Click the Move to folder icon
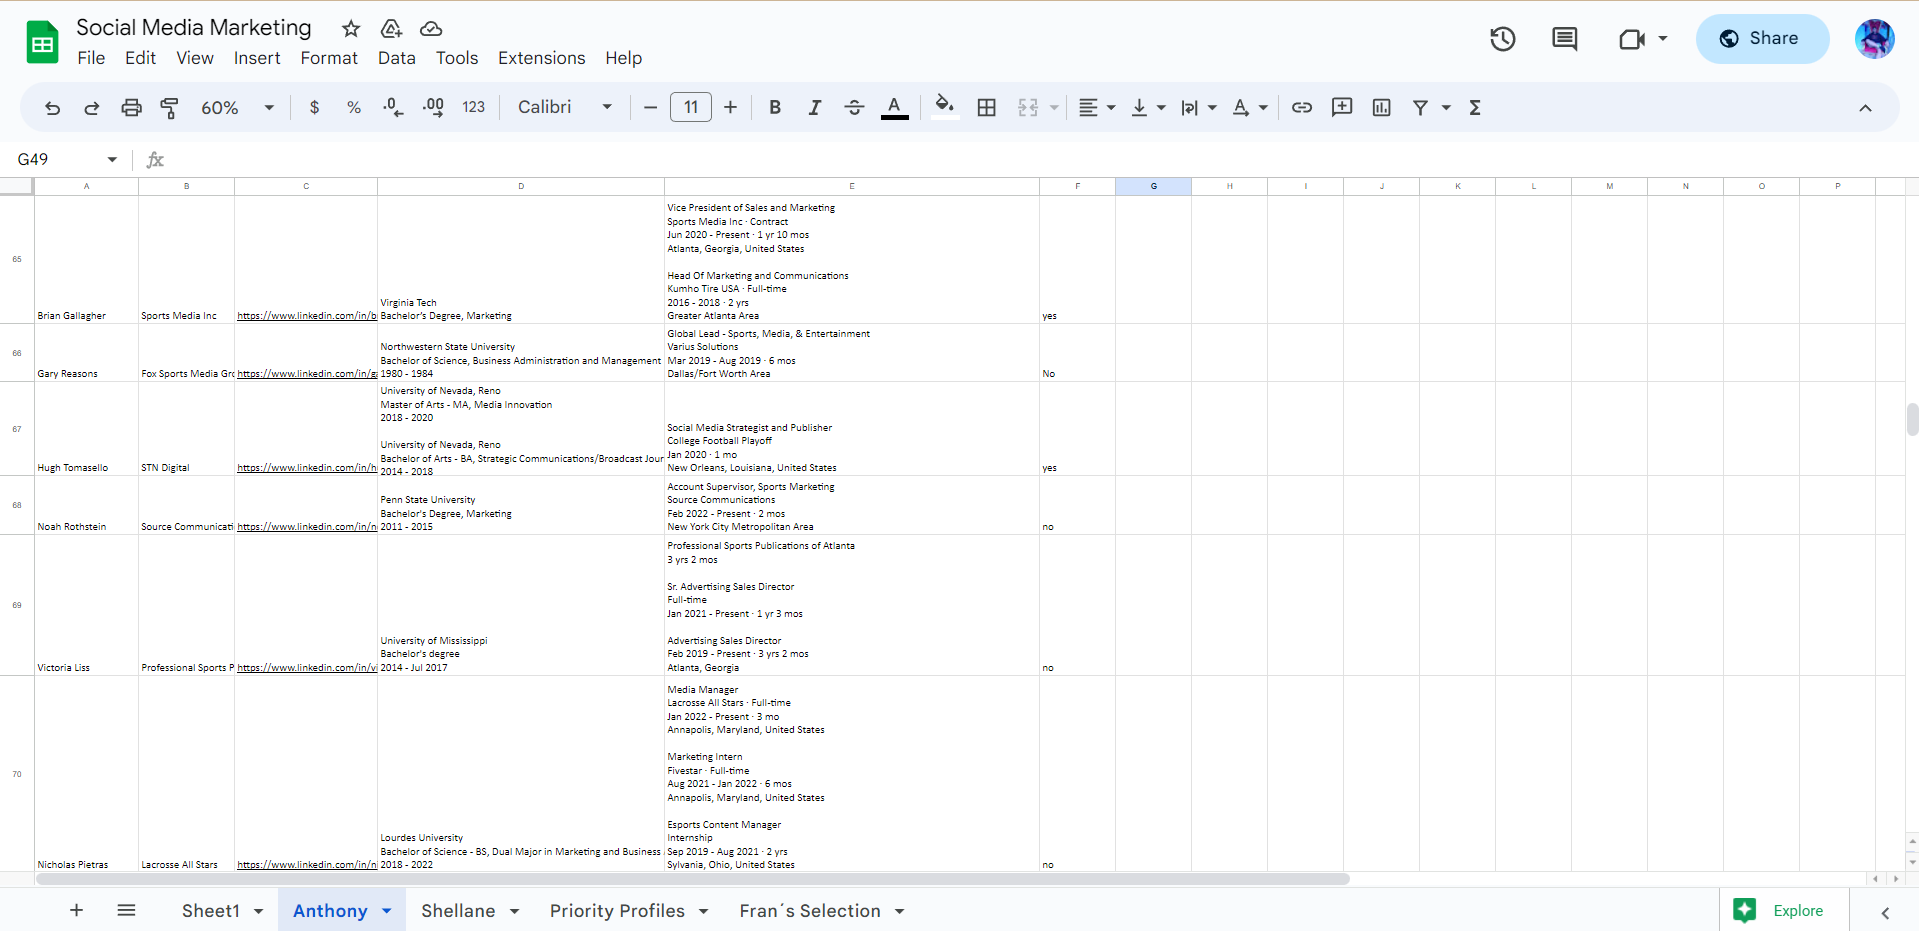1919x931 pixels. point(391,29)
